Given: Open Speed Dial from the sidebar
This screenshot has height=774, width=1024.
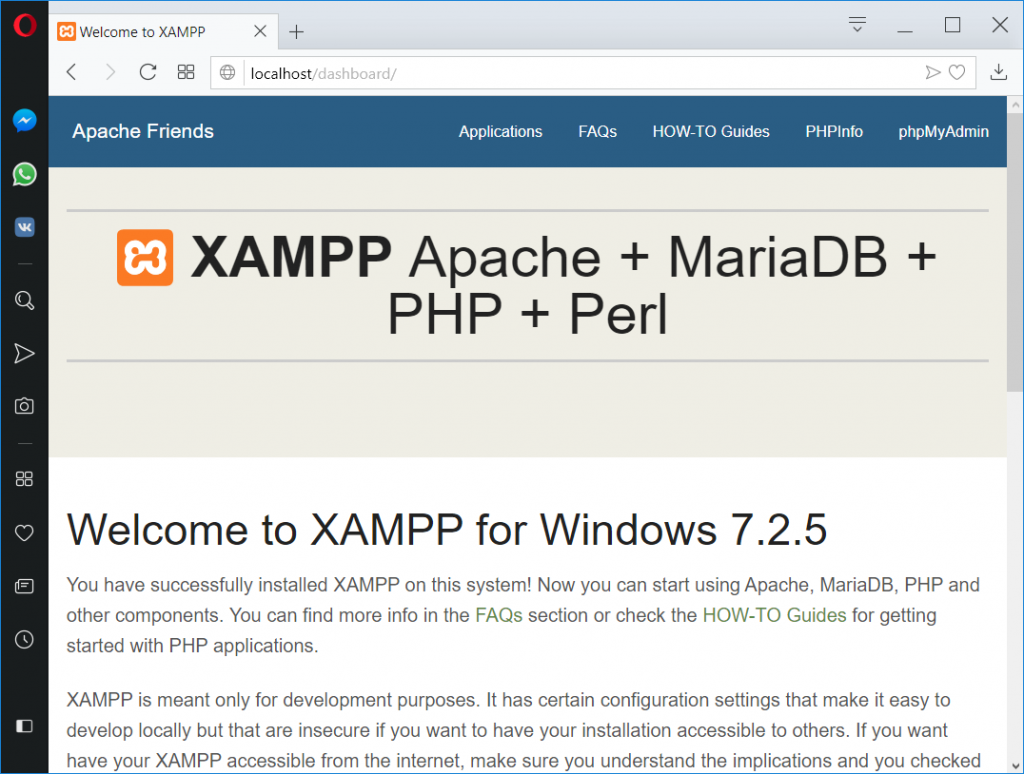Looking at the screenshot, I should 24,479.
